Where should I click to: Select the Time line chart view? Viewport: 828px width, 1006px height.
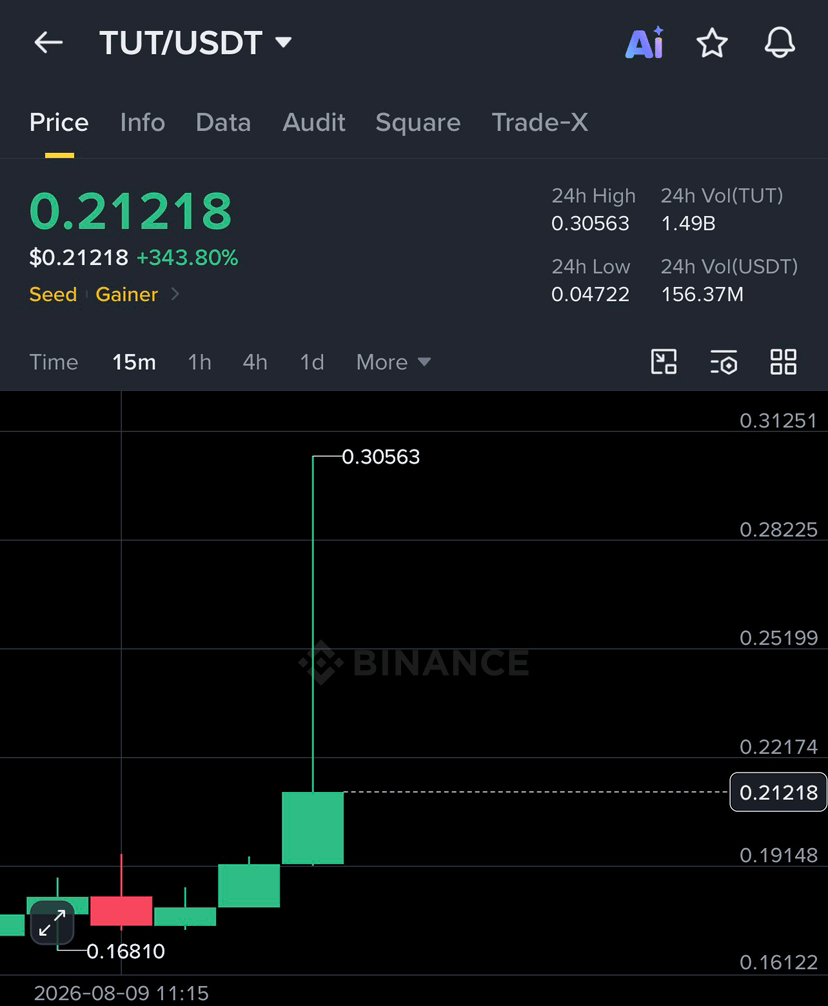tap(54, 362)
